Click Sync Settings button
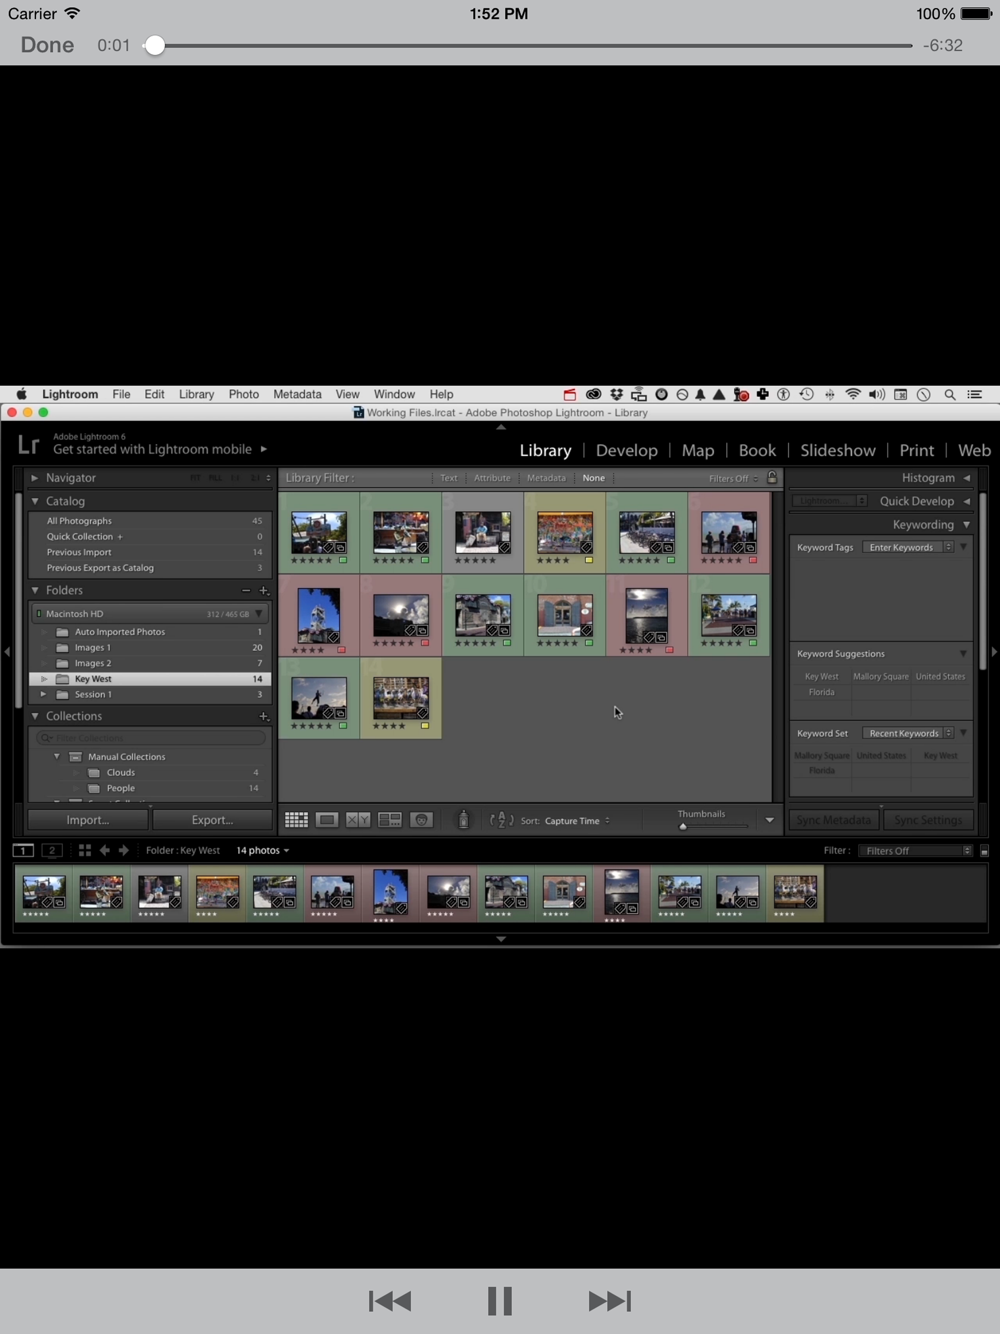Image resolution: width=1000 pixels, height=1334 pixels. 928,820
